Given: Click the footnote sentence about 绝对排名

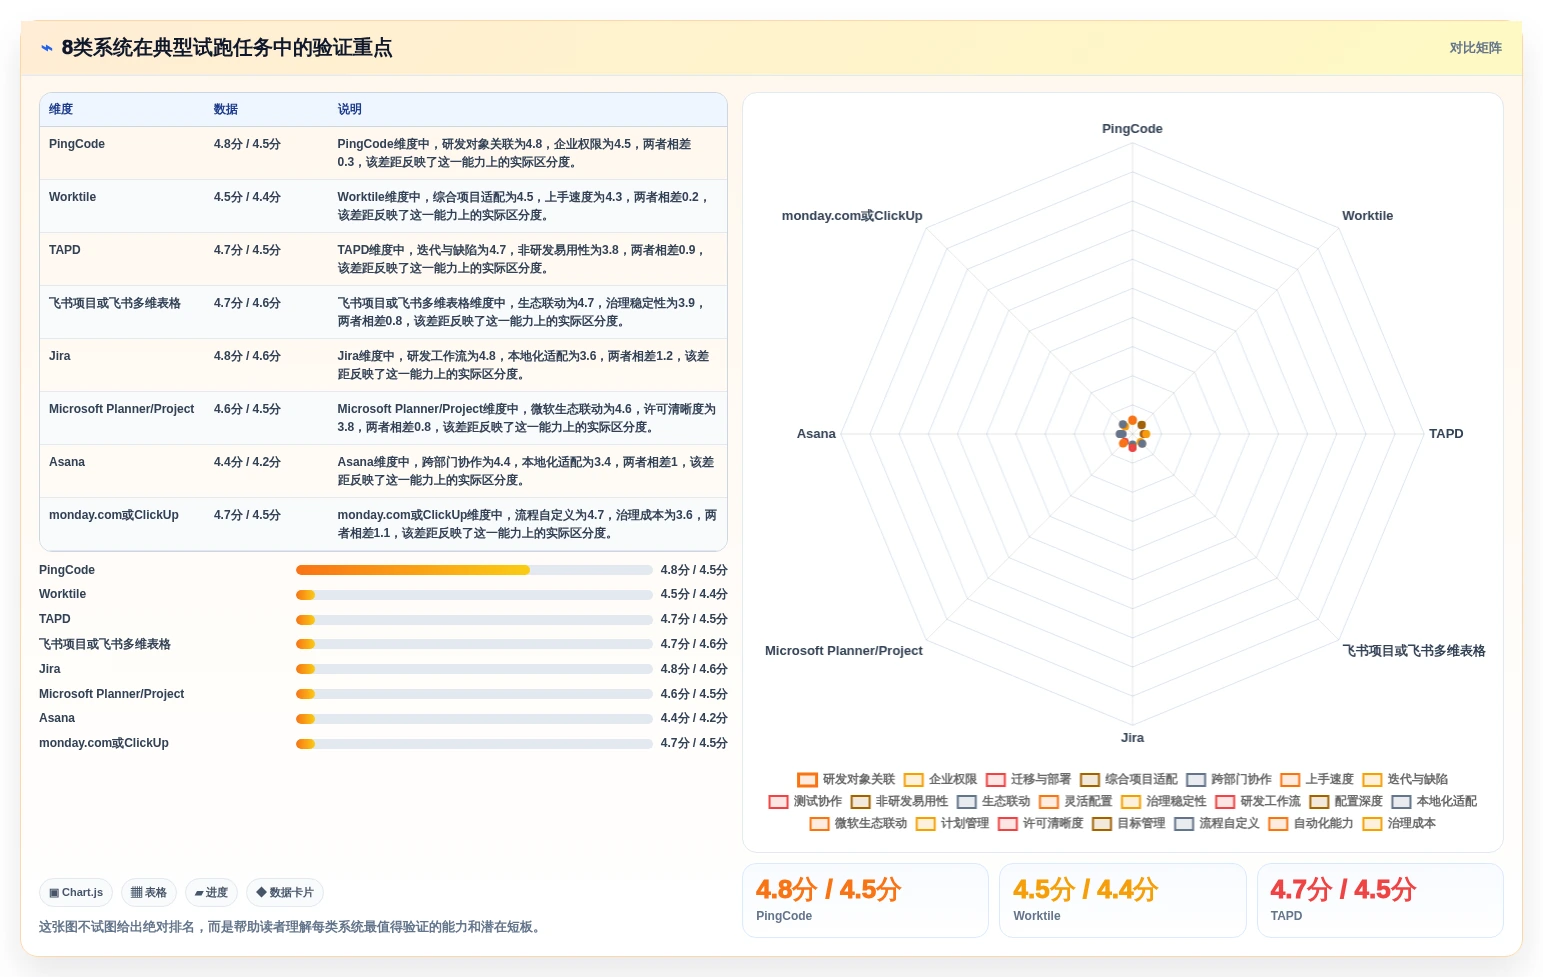Looking at the screenshot, I should pos(292,927).
